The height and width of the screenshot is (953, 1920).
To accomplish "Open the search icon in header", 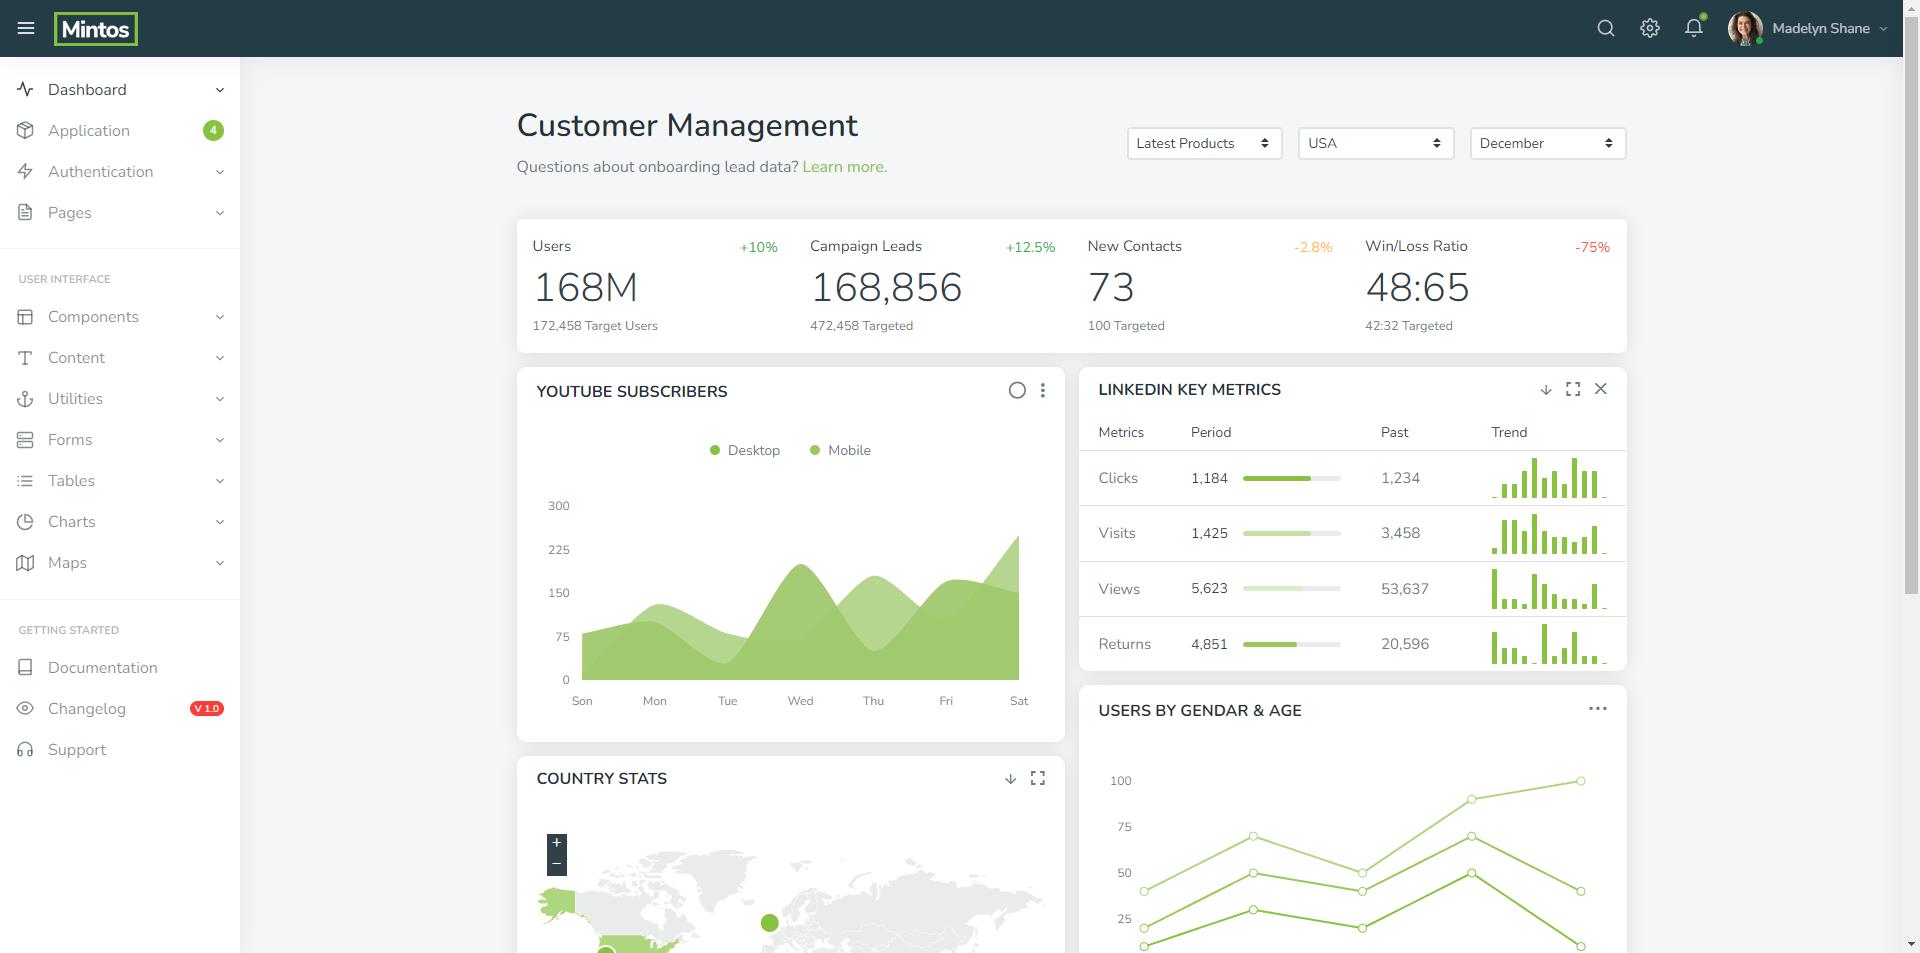I will 1606,28.
